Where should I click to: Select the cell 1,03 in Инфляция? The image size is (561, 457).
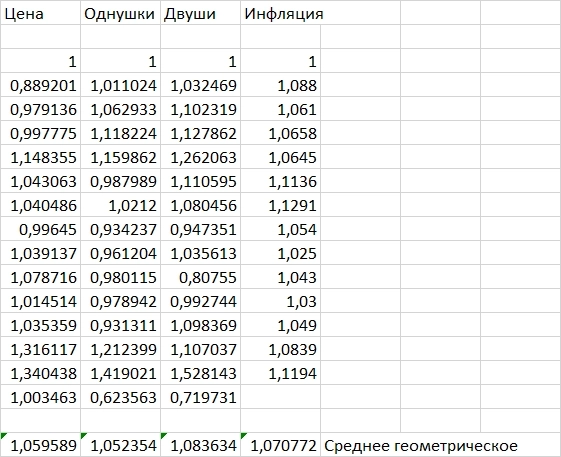(x=280, y=301)
